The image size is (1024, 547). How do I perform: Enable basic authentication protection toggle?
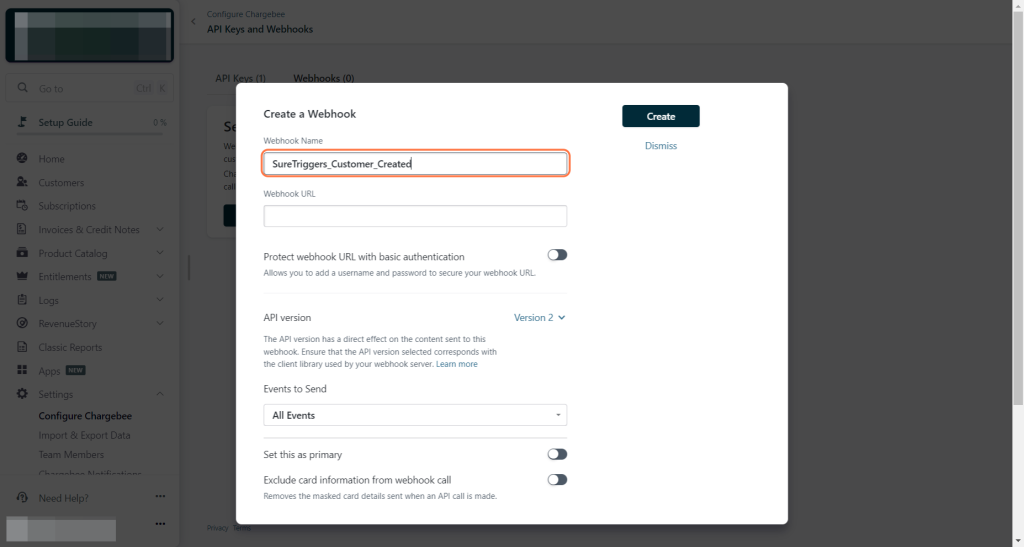point(557,255)
